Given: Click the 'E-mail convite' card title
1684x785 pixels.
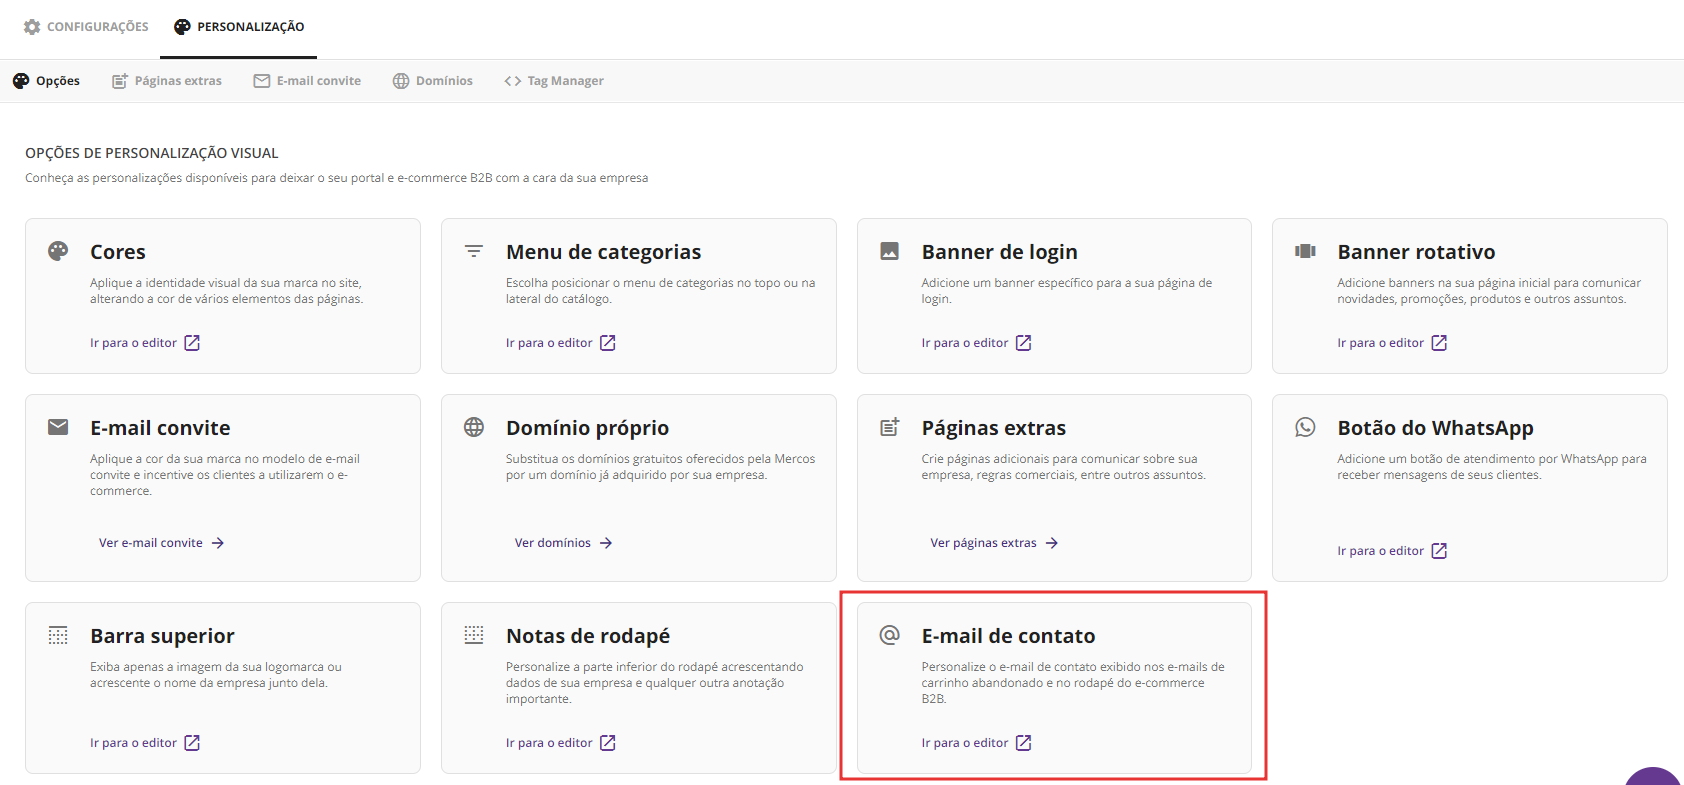Looking at the screenshot, I should point(160,428).
